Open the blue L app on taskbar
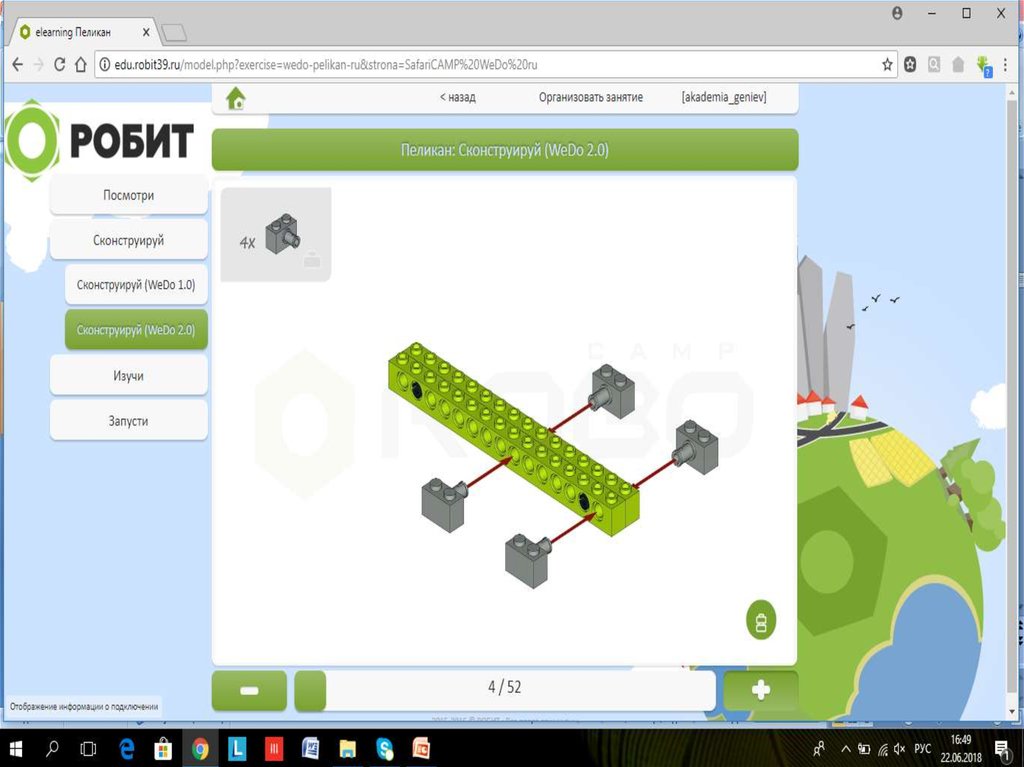This screenshot has height=767, width=1024. (237, 749)
